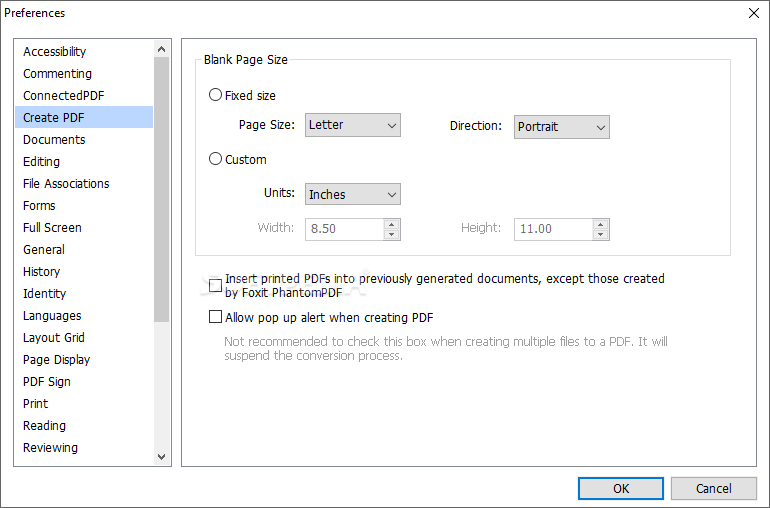This screenshot has height=508, width=770.
Task: Select the Create PDF category
Action: (84, 117)
